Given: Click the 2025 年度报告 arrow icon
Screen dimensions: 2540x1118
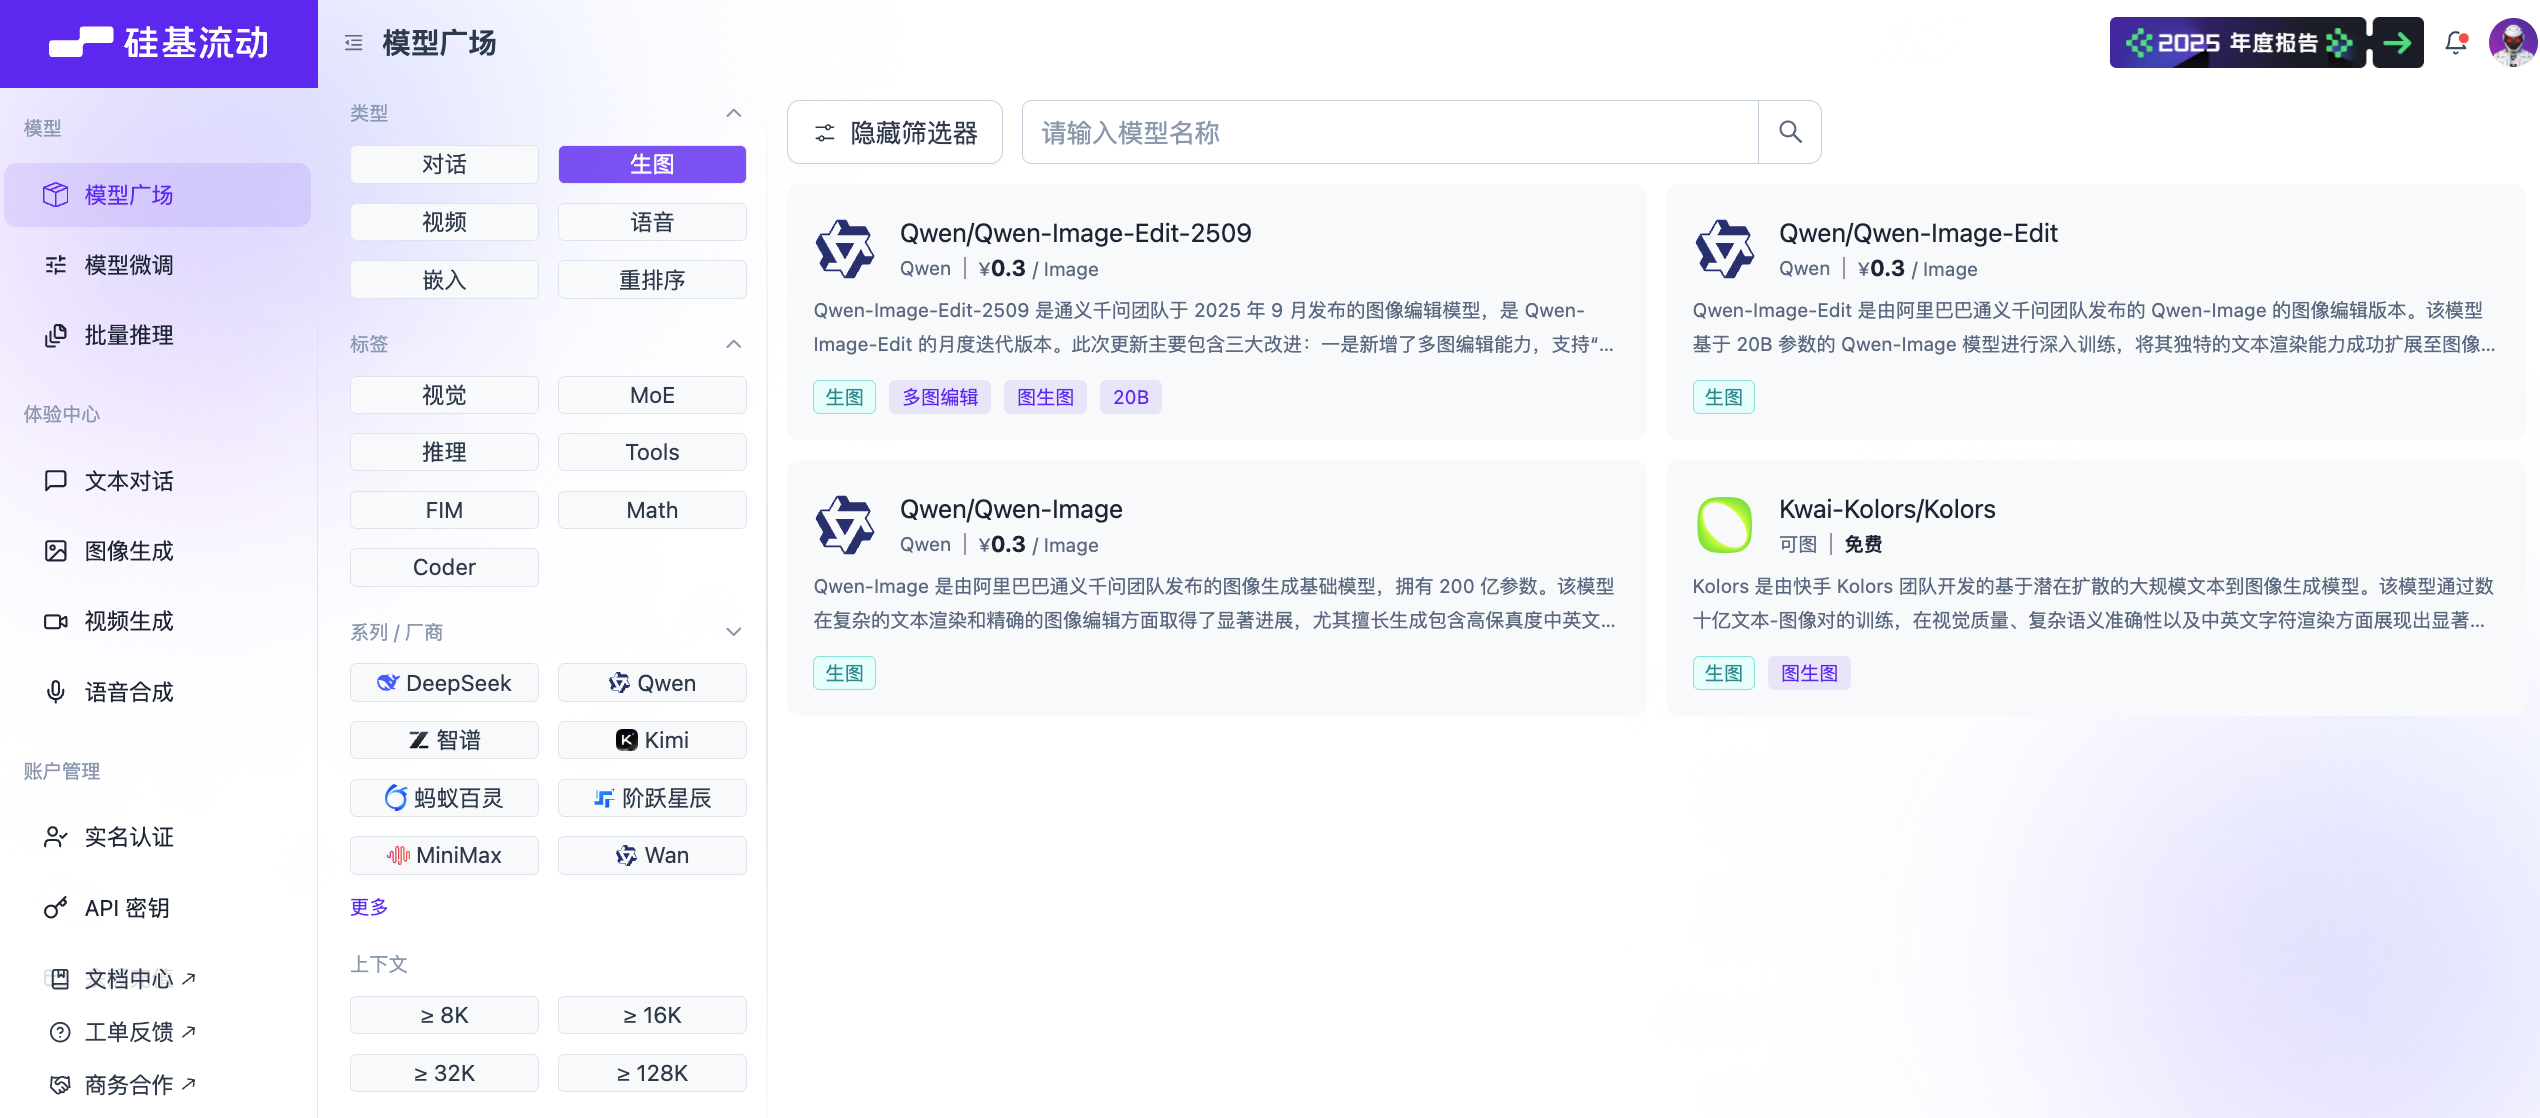Looking at the screenshot, I should (2397, 43).
